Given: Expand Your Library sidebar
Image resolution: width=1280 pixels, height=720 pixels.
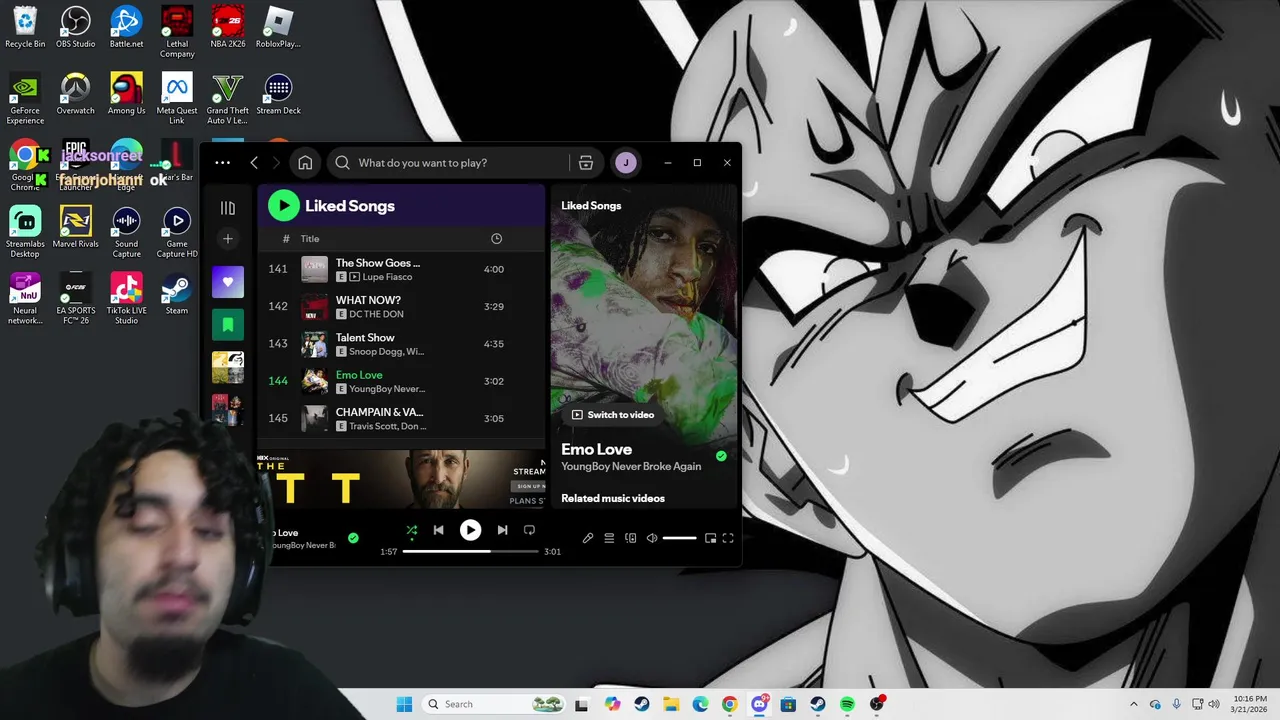Looking at the screenshot, I should pyautogui.click(x=228, y=208).
